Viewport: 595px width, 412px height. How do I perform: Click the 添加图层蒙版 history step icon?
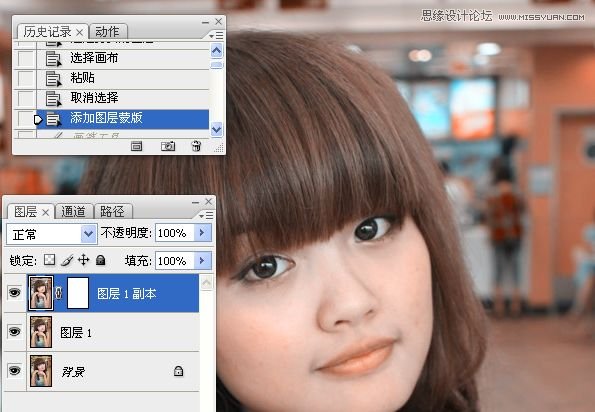[x=53, y=119]
